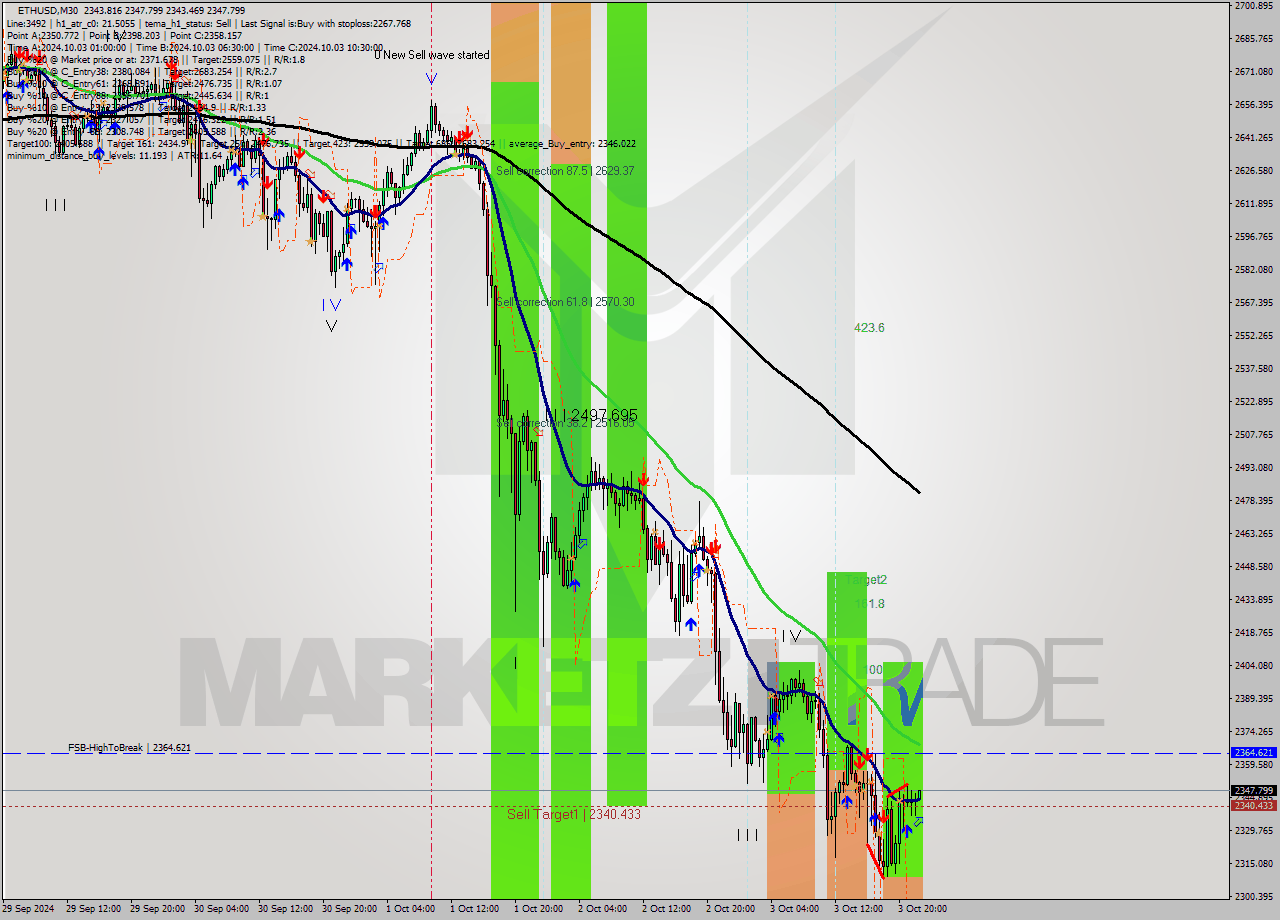Viewport: 1280px width, 920px height.
Task: Click the vertical dashed line at 1 Oct 04:00
Action: tap(431, 450)
